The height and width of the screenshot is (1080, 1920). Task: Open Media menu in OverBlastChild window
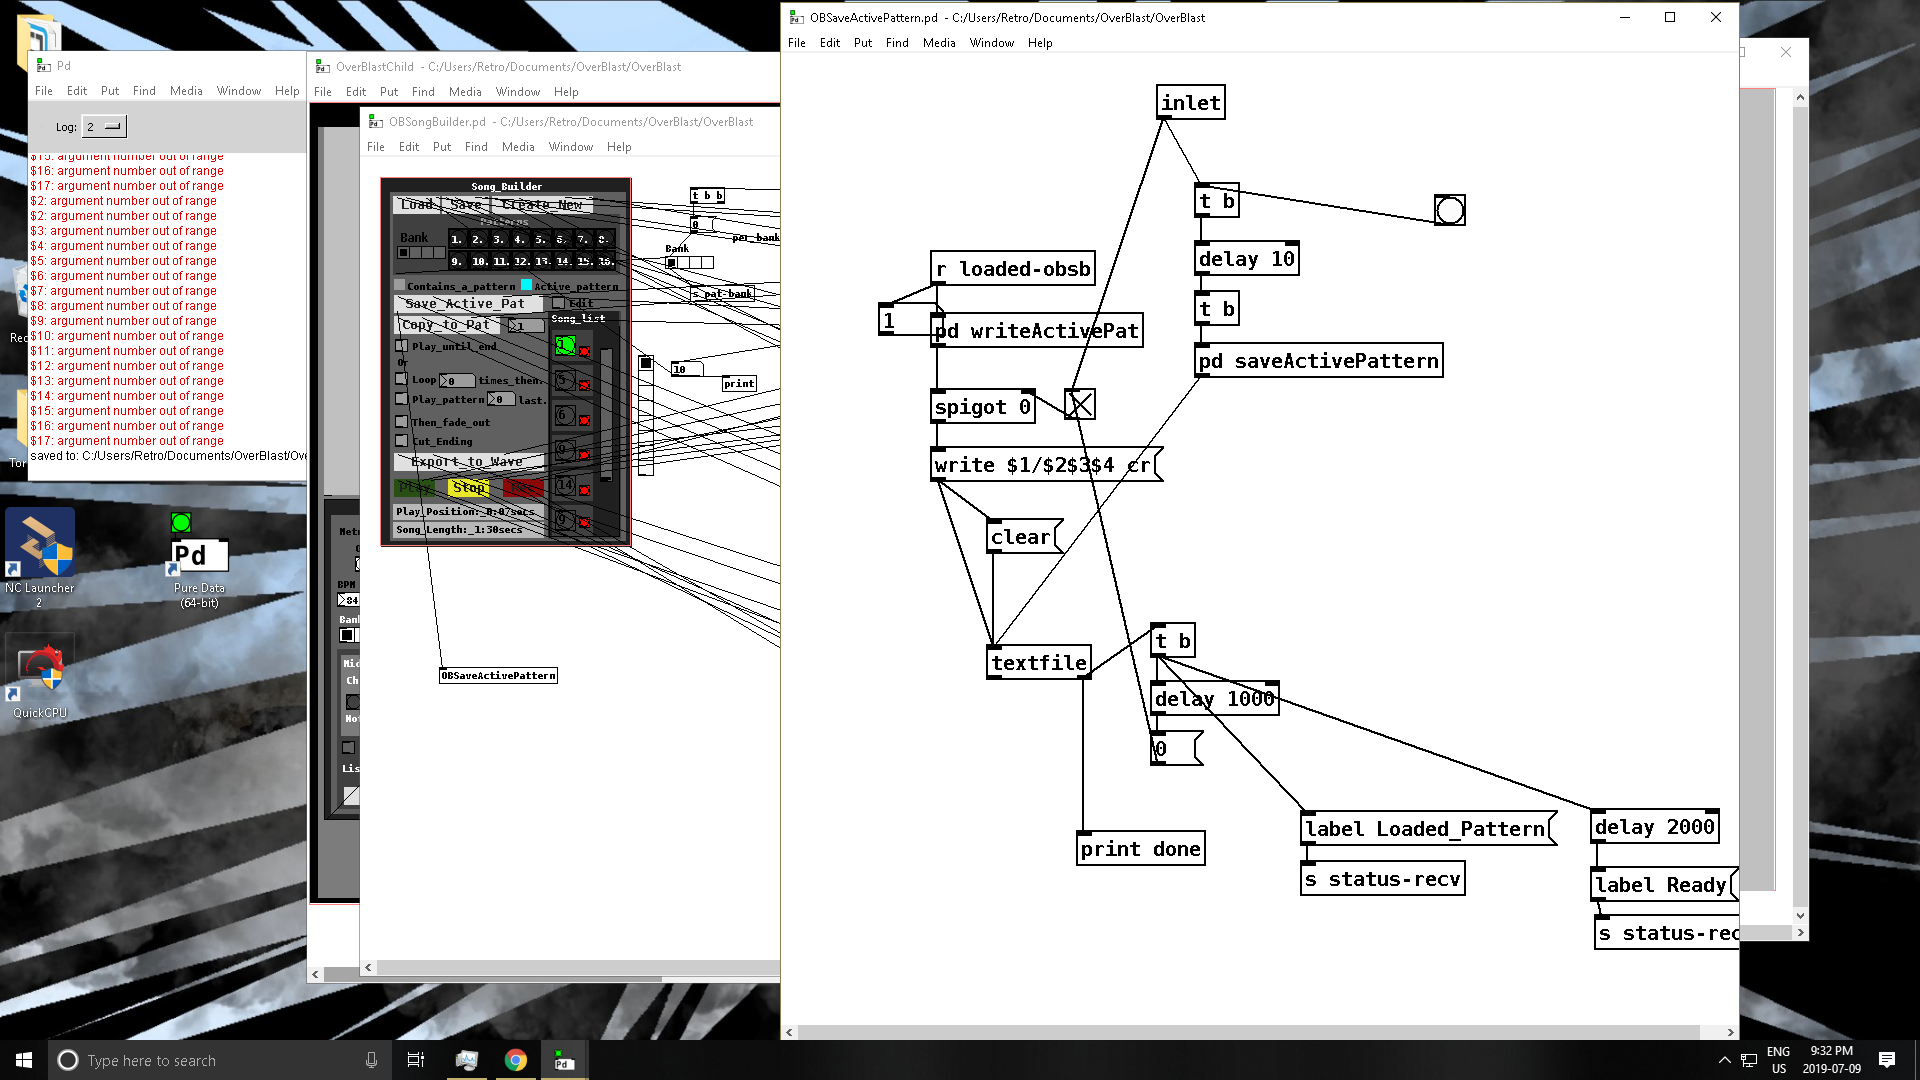(465, 92)
